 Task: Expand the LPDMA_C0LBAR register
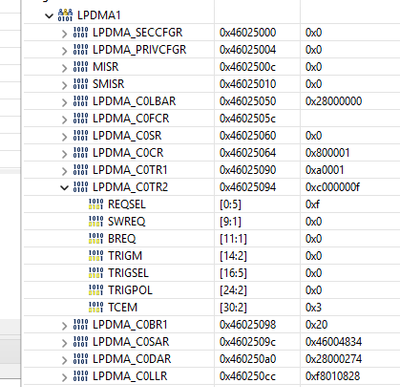click(x=64, y=102)
